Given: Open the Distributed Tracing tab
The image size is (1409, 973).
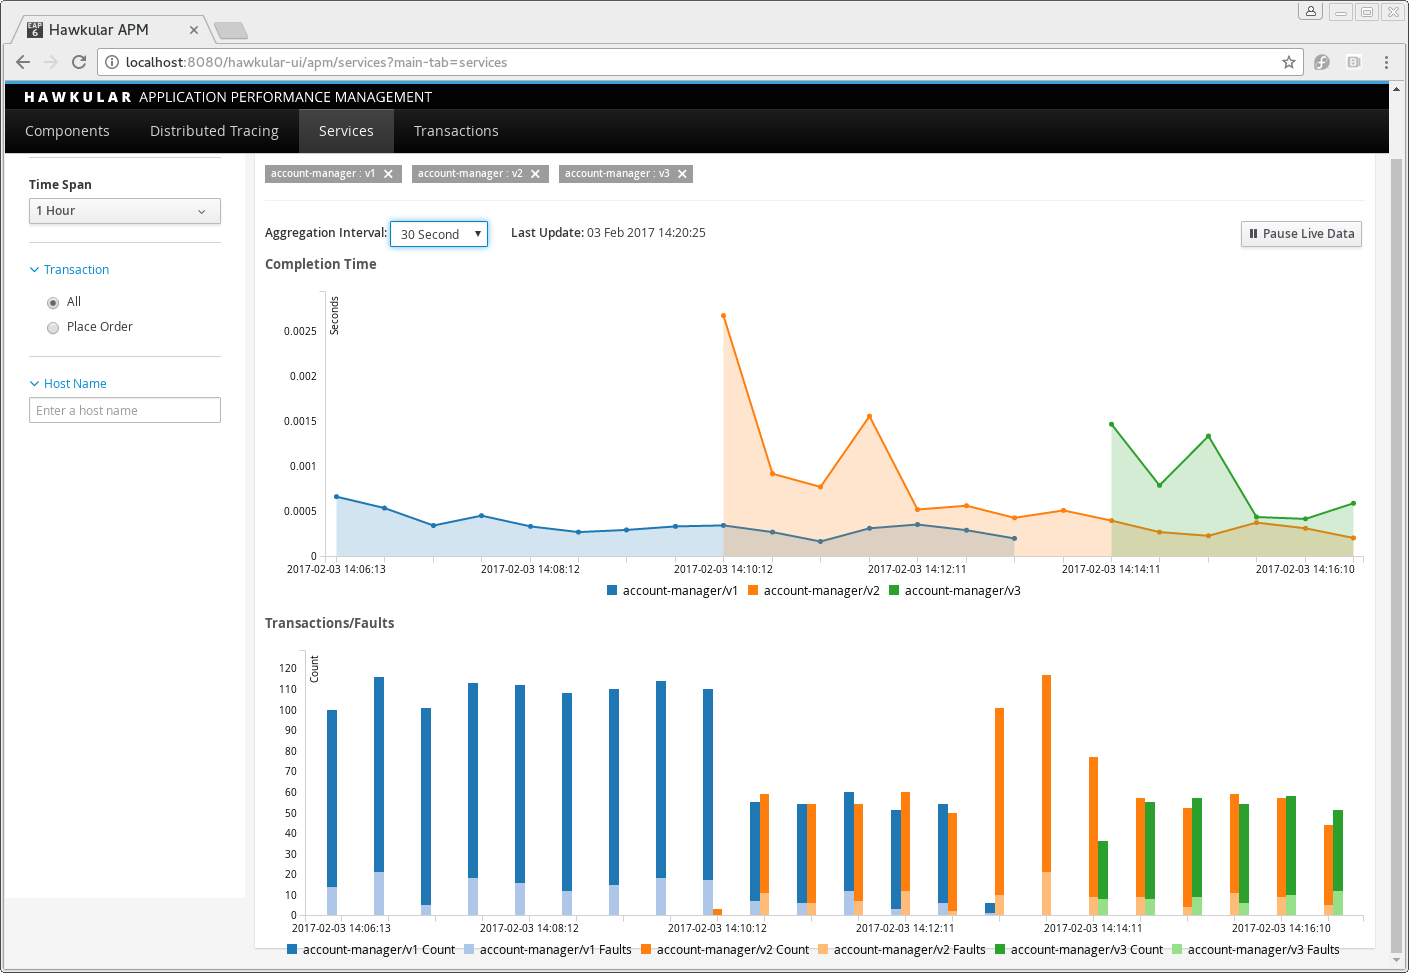Looking at the screenshot, I should [214, 131].
